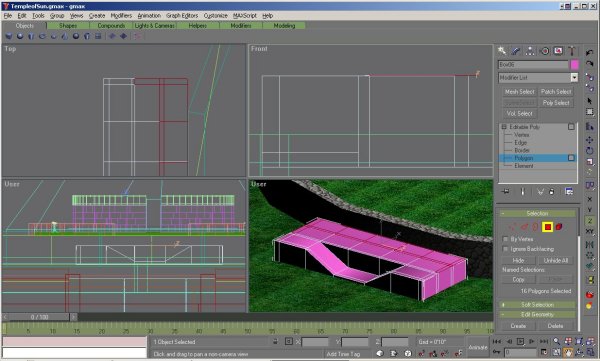Select the Vertex sub-object in stack
The width and height of the screenshot is (600, 361).
tap(522, 135)
